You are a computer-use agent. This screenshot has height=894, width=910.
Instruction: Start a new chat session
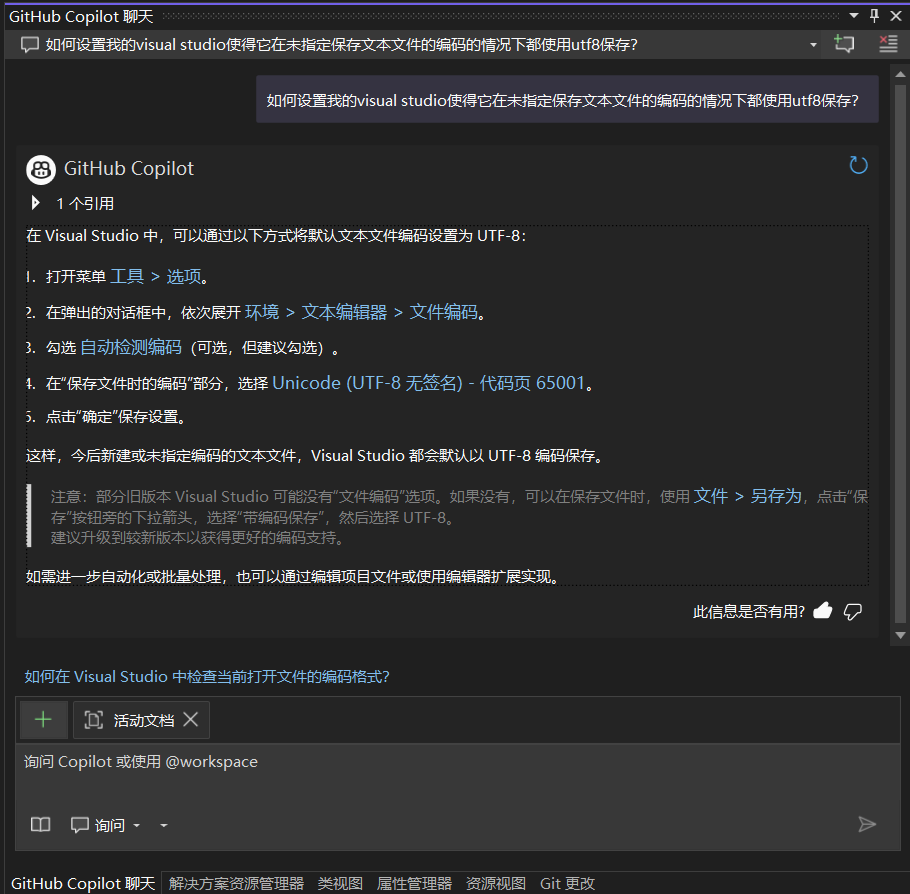[845, 44]
